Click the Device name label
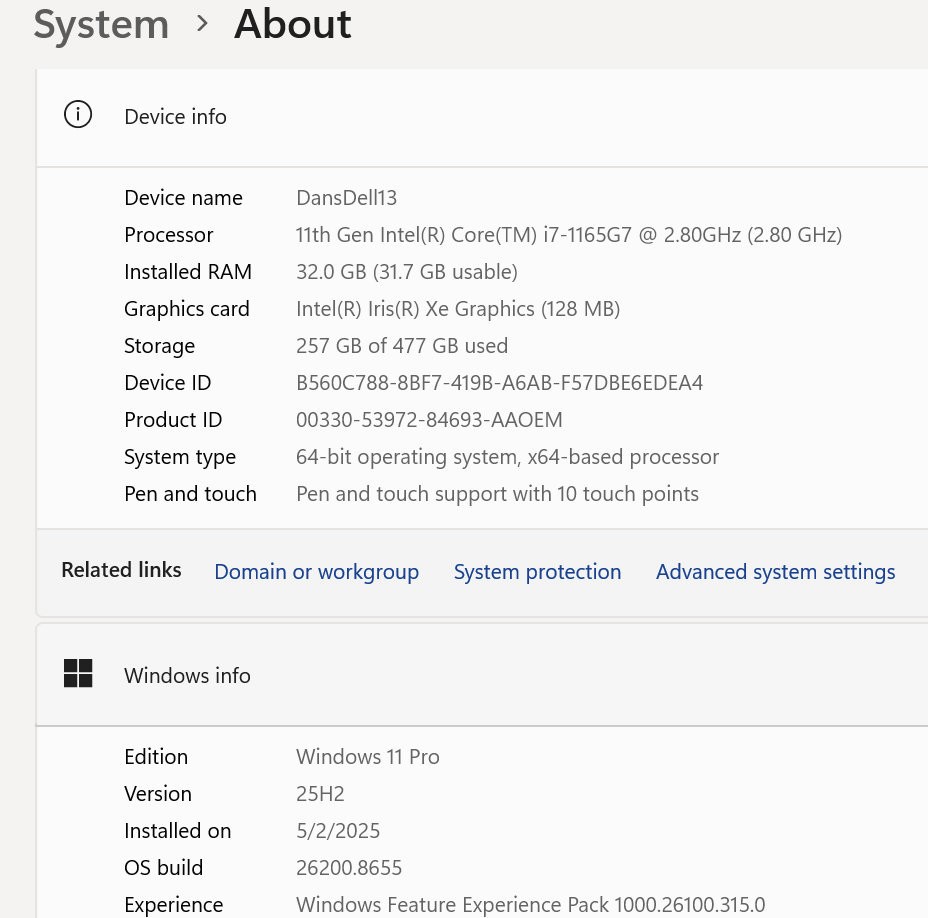928x918 pixels. tap(183, 198)
